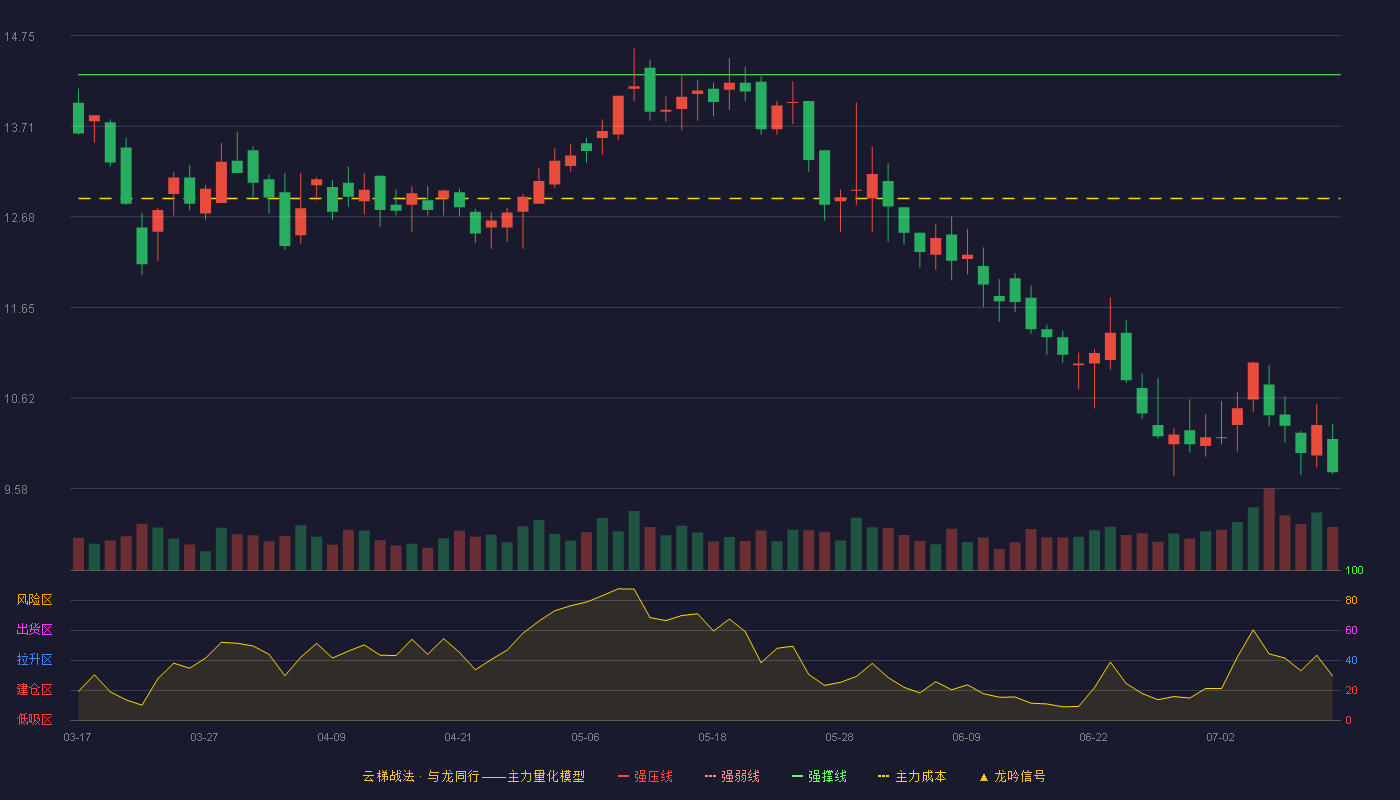The width and height of the screenshot is (1400, 800).
Task: Click the 04-09 date label
Action: tap(331, 737)
